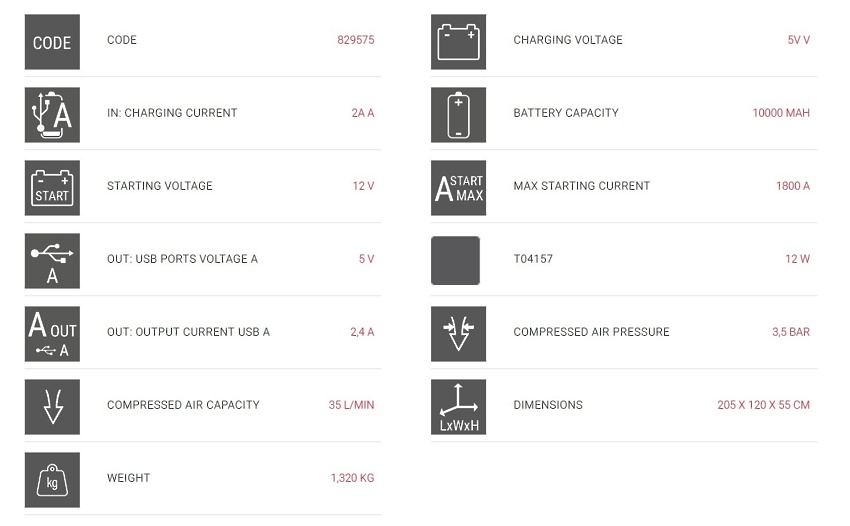Screen dimensions: 850x526
Task: Click the LxWxH dimensions icon
Action: point(459,407)
